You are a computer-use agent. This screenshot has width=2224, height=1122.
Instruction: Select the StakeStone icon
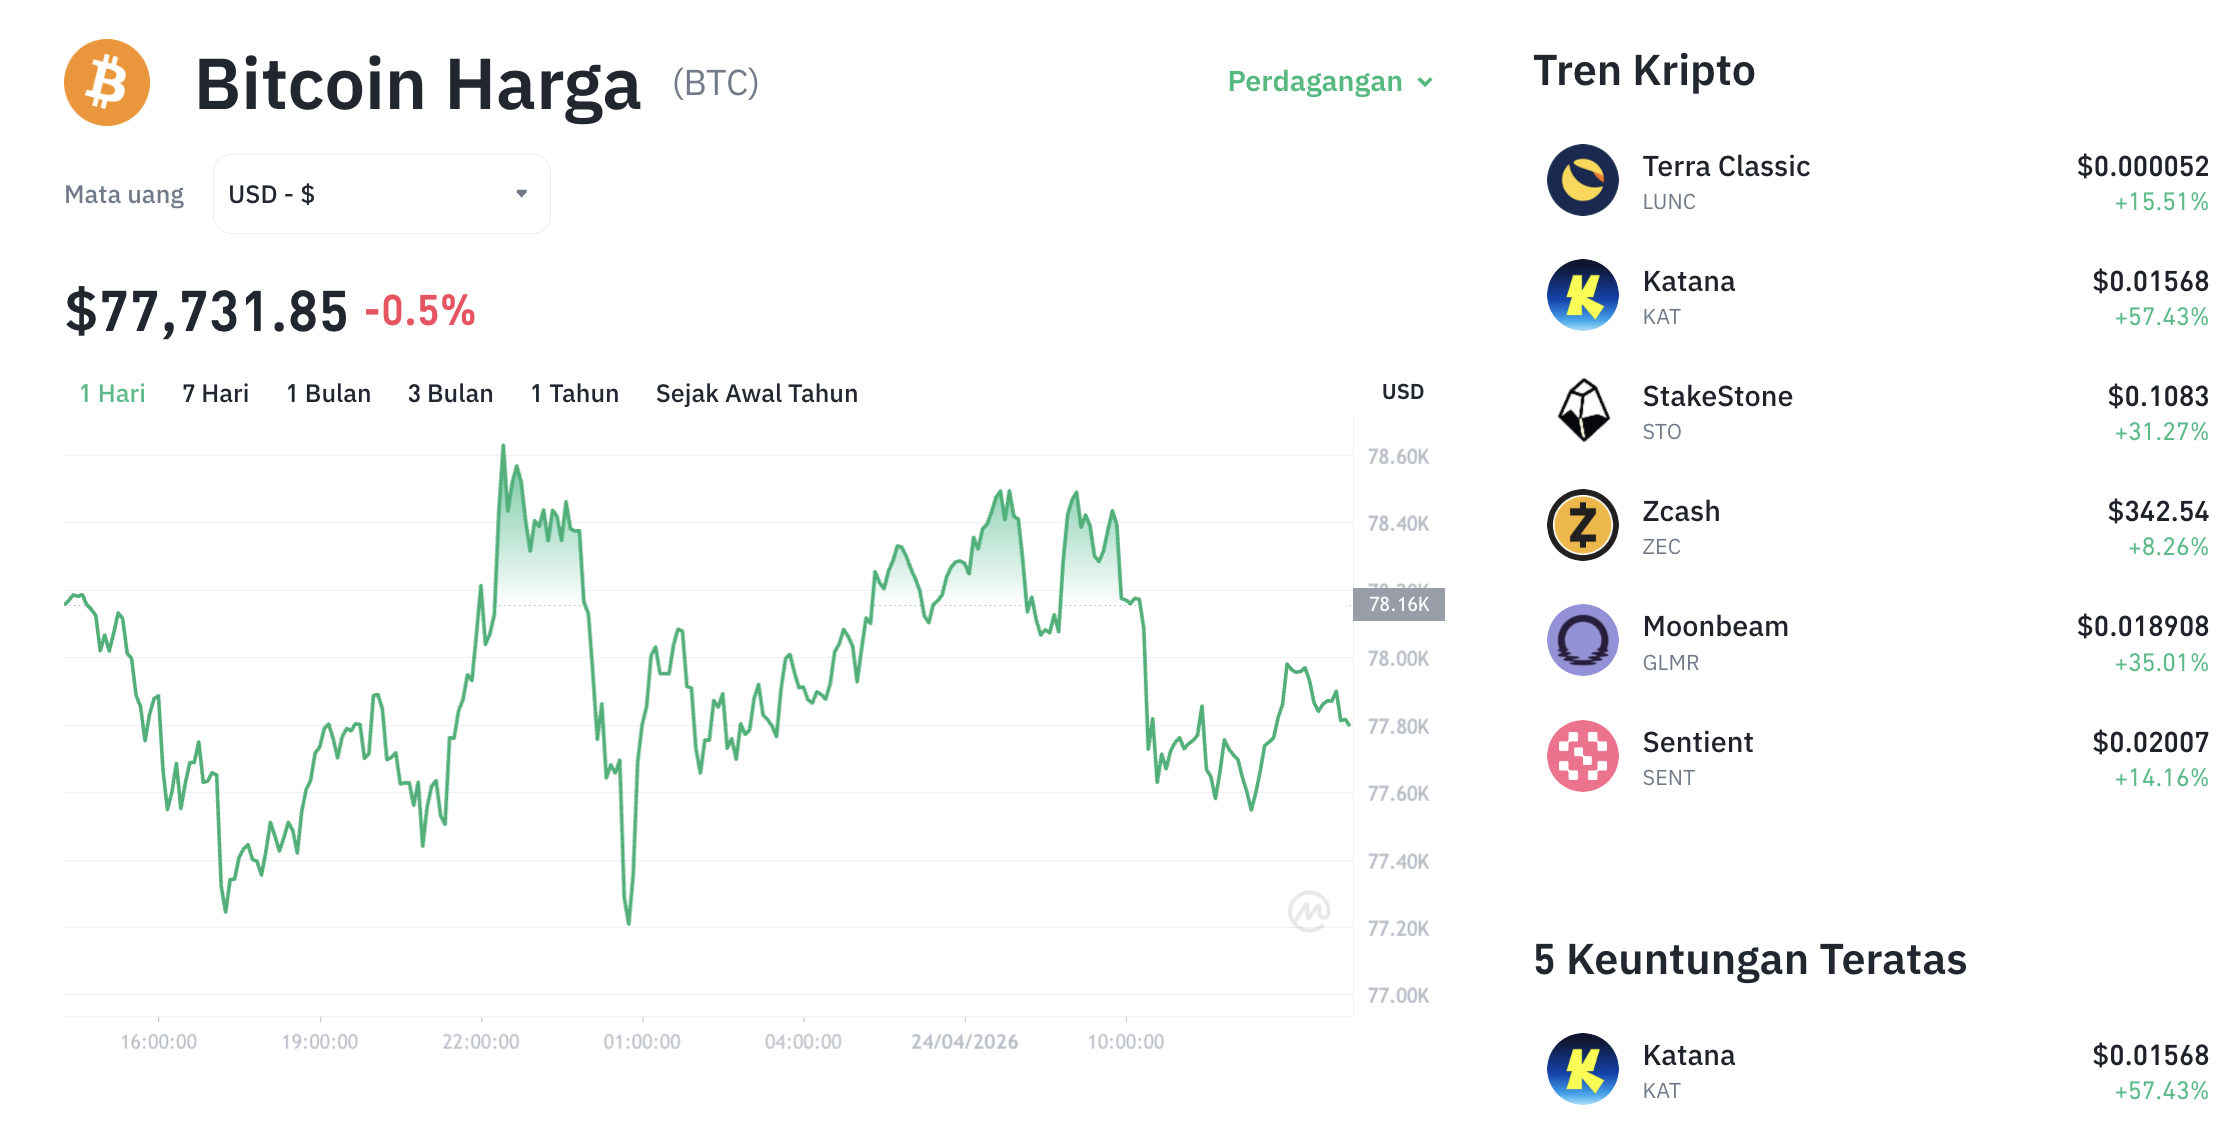tap(1583, 411)
